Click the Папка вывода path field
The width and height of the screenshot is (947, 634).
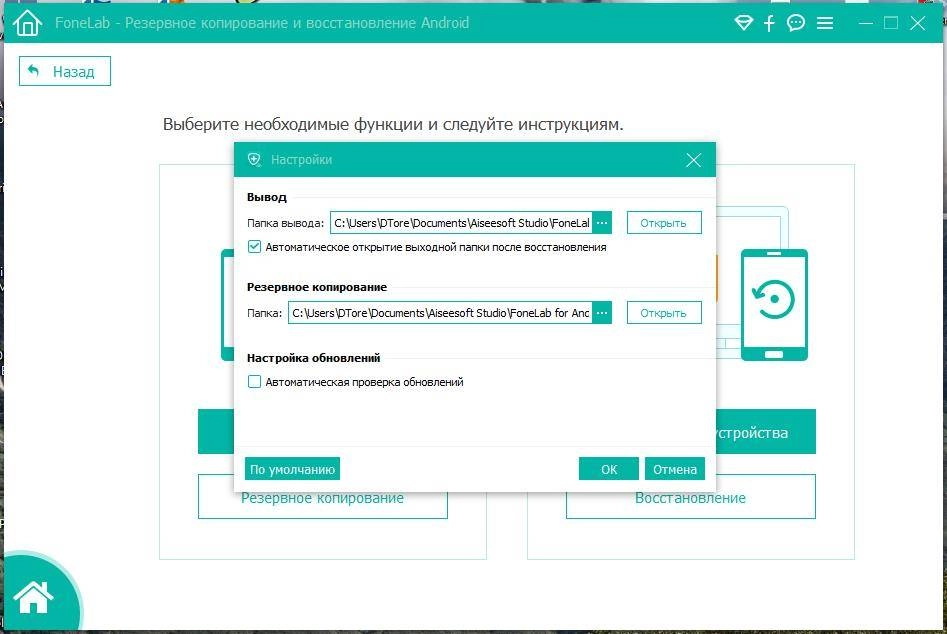[x=461, y=223]
